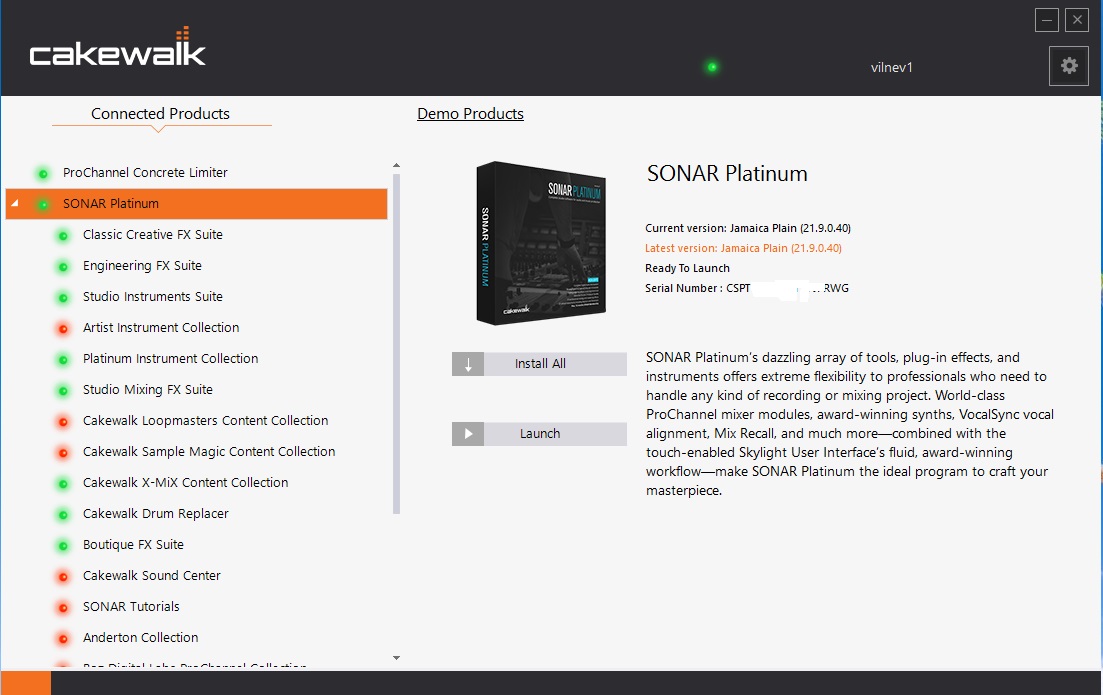Select Anderton Collection entry
This screenshot has height=695, width=1103.
click(x=141, y=637)
